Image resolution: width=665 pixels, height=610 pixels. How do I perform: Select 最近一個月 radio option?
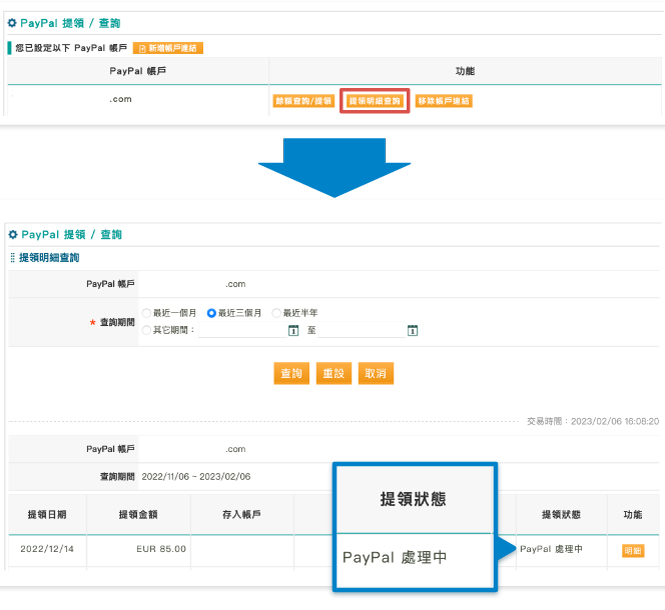[x=147, y=313]
